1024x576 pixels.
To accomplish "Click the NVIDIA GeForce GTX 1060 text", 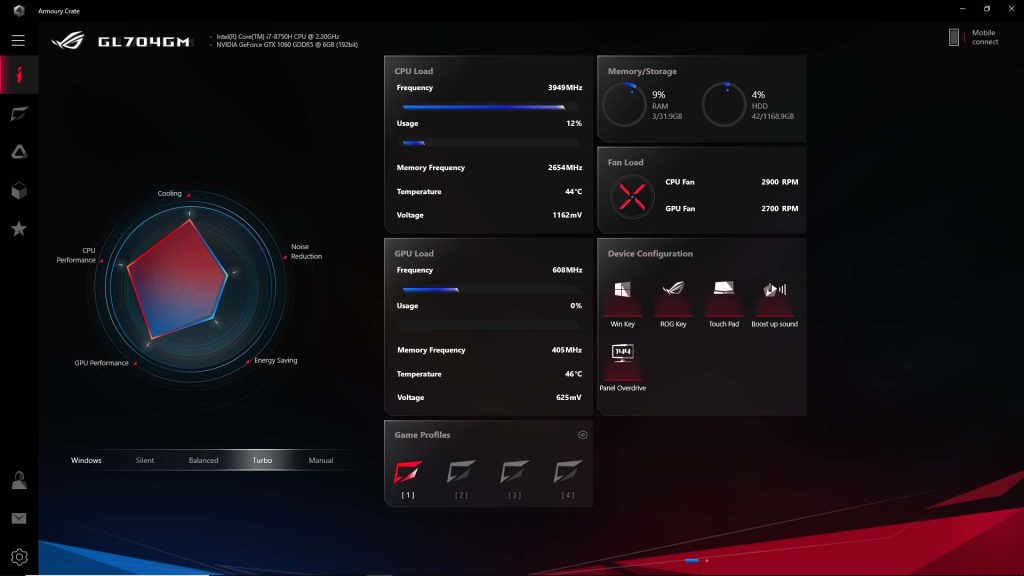I will pyautogui.click(x=287, y=45).
